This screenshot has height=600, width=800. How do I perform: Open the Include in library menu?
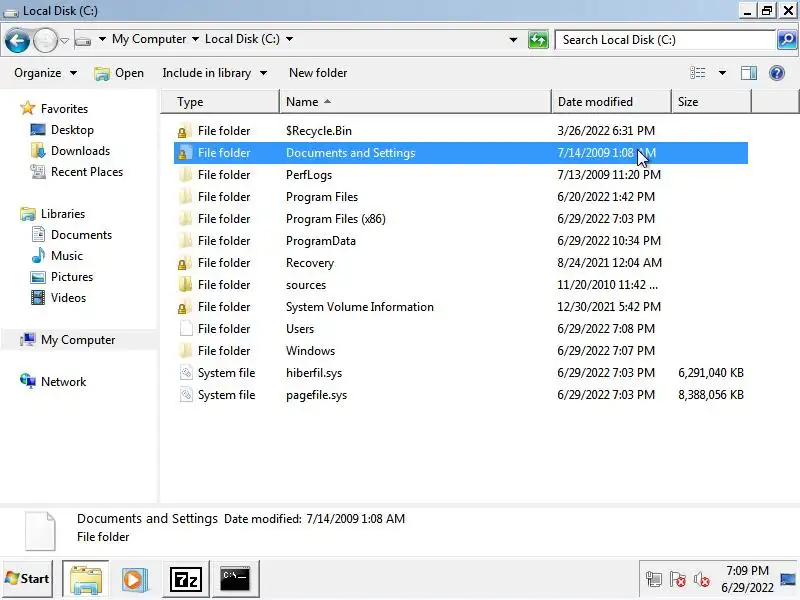tap(214, 73)
